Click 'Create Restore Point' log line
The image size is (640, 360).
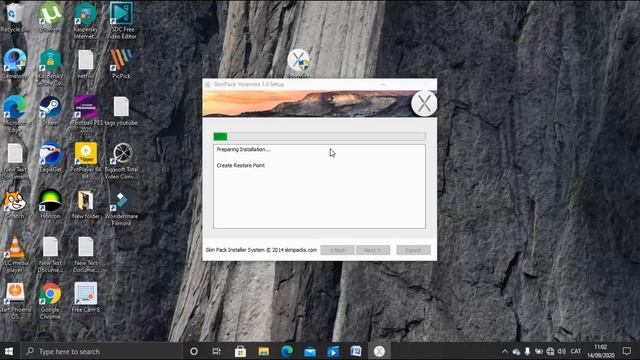click(x=240, y=165)
